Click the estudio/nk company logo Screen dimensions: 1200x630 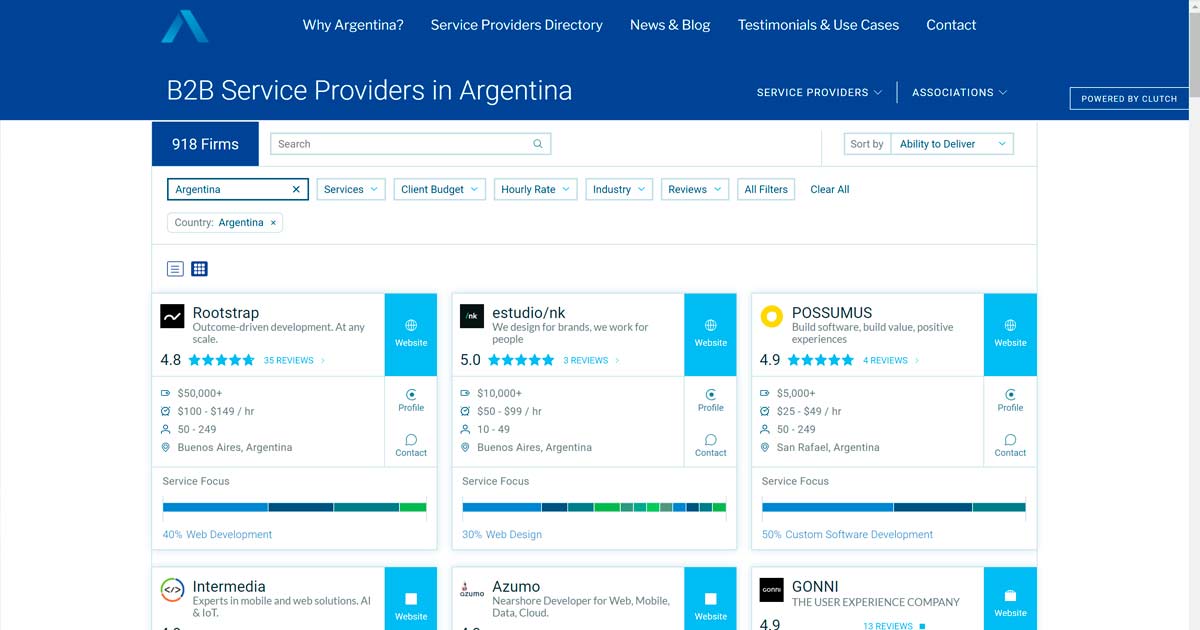(472, 317)
